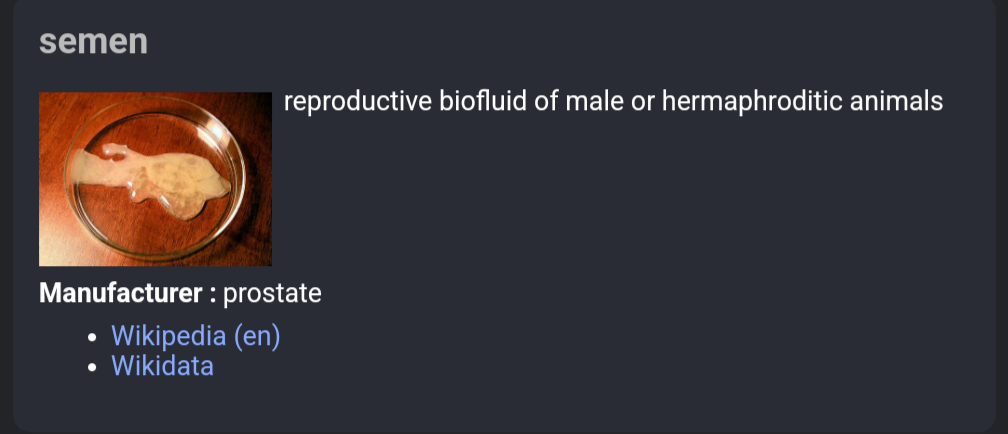Click the word "of" after biofluid
The image size is (1008, 434).
[x=547, y=101]
